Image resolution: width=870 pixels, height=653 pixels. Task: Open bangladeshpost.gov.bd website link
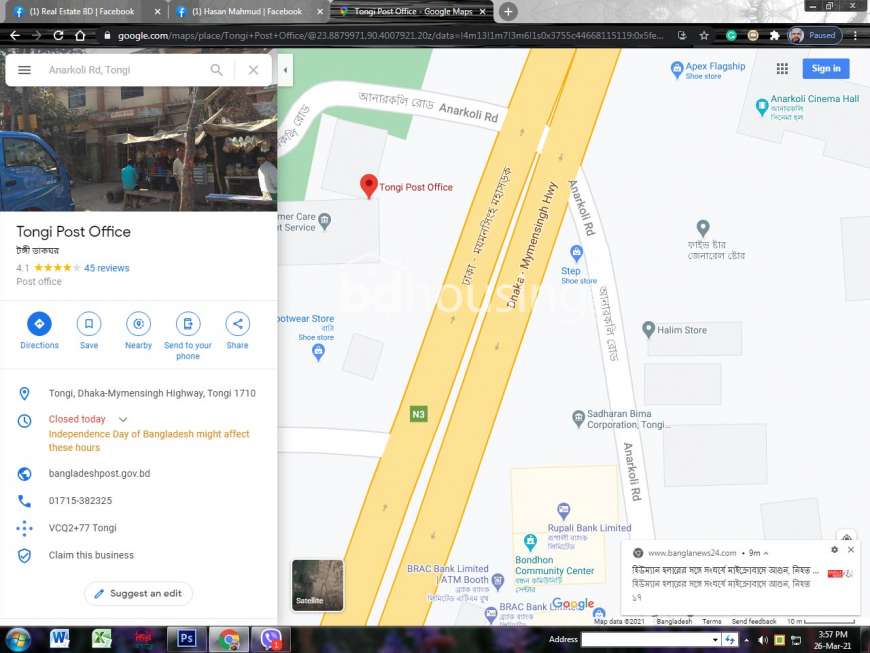99,473
